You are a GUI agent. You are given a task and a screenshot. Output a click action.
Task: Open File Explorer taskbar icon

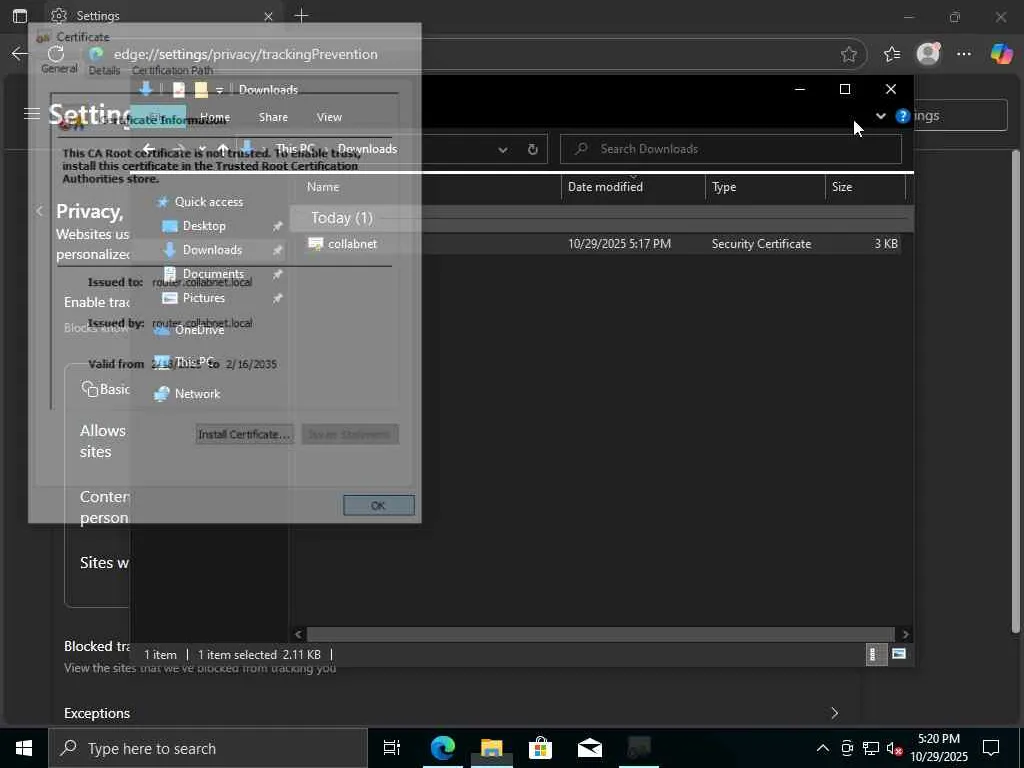(492, 748)
